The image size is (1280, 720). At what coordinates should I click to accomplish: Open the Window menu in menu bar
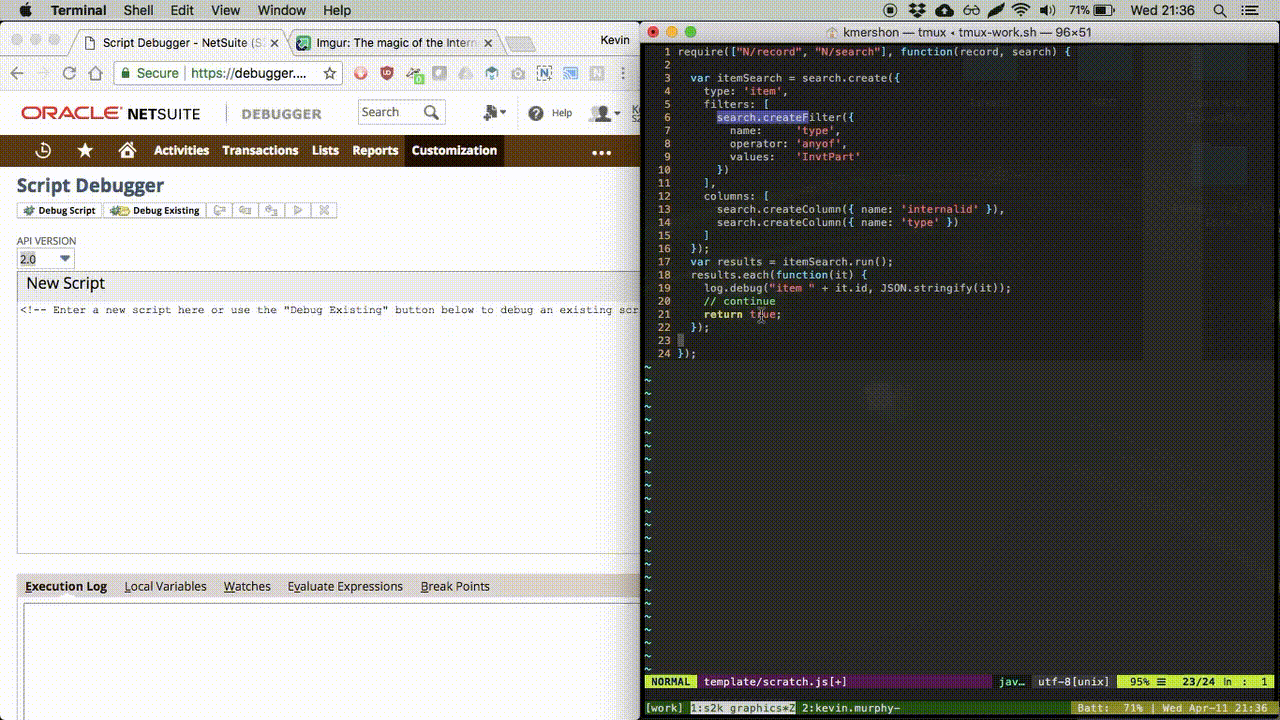[281, 10]
